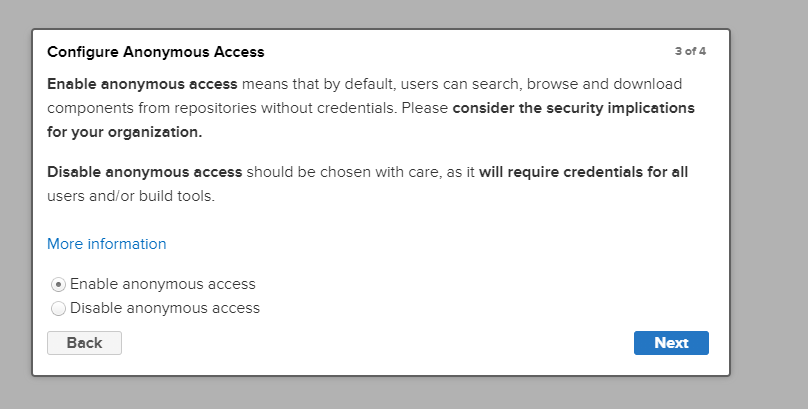Click bold 'Enable anonymous access' in first paragraph

click(x=142, y=82)
